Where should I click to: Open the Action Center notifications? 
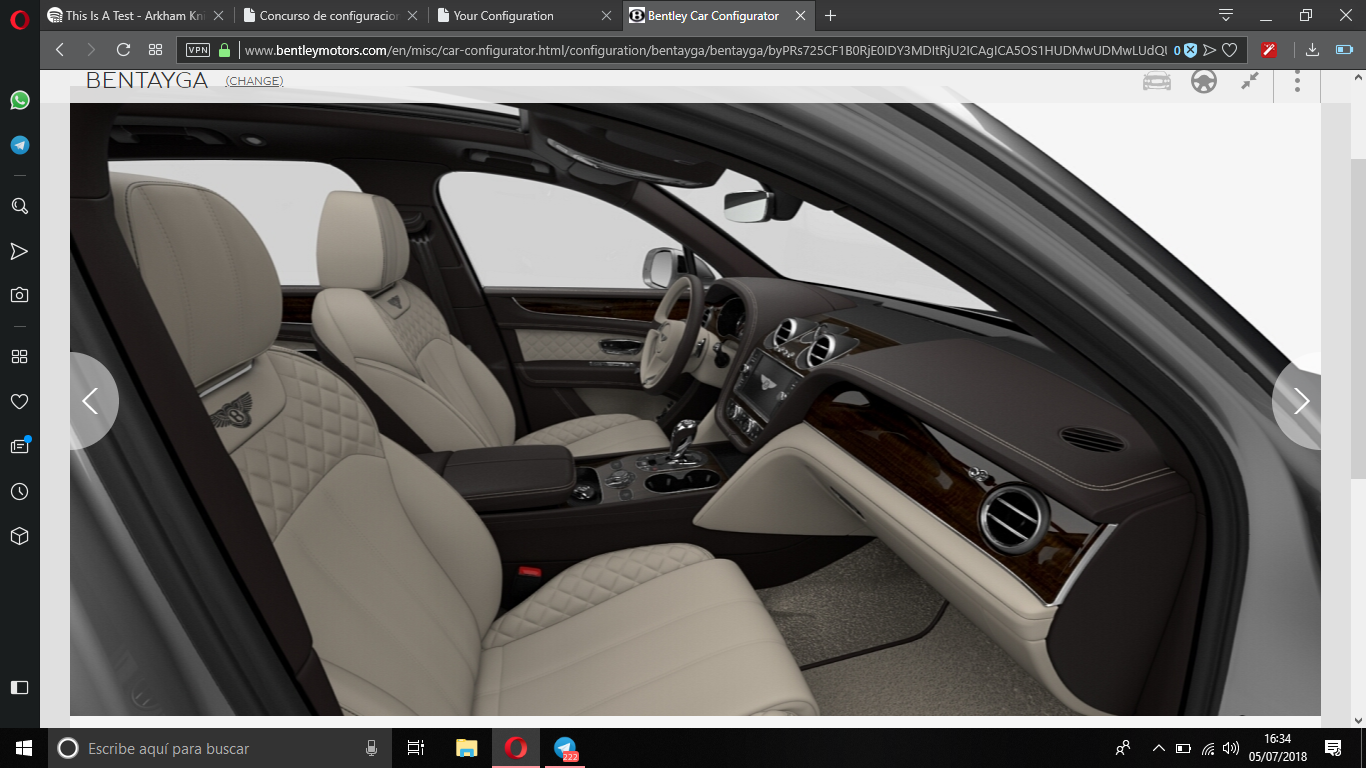[x=1333, y=748]
